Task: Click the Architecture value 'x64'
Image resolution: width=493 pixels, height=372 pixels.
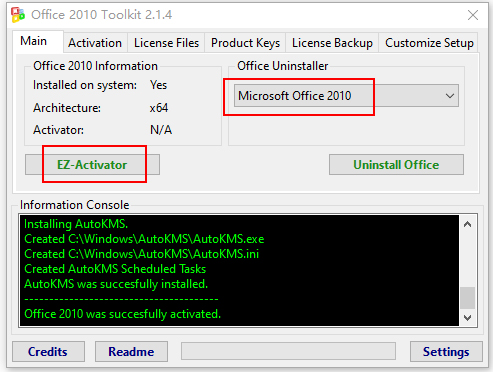Action: tap(159, 108)
